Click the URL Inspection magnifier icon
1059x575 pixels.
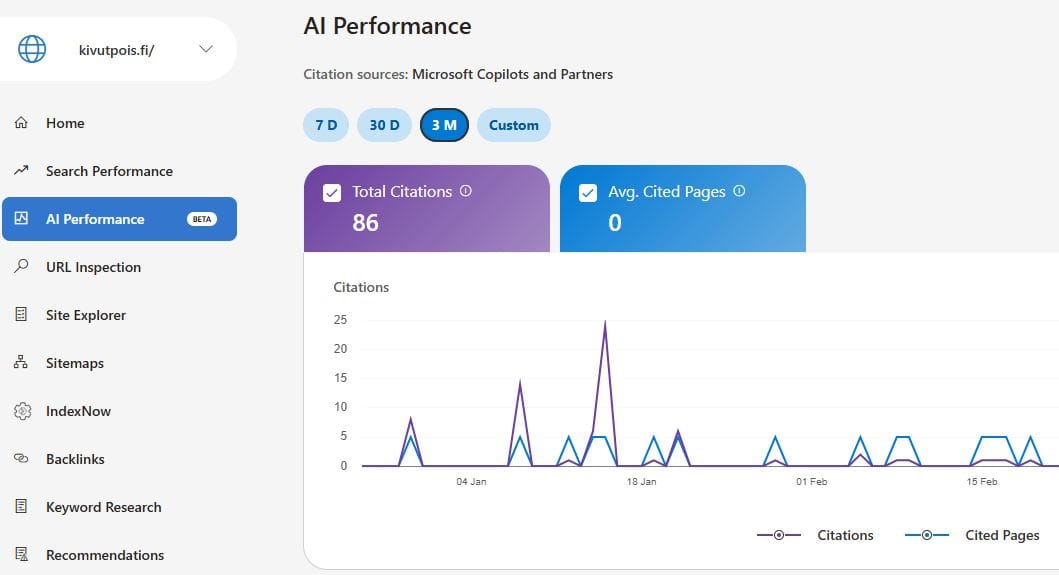coord(21,267)
